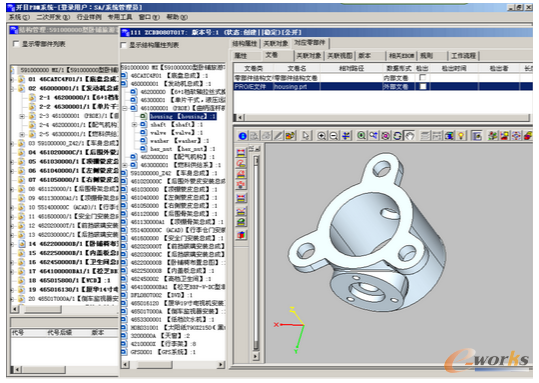Click the rotate view circular arrows icon
This screenshot has width=539, height=383.
click(x=398, y=136)
